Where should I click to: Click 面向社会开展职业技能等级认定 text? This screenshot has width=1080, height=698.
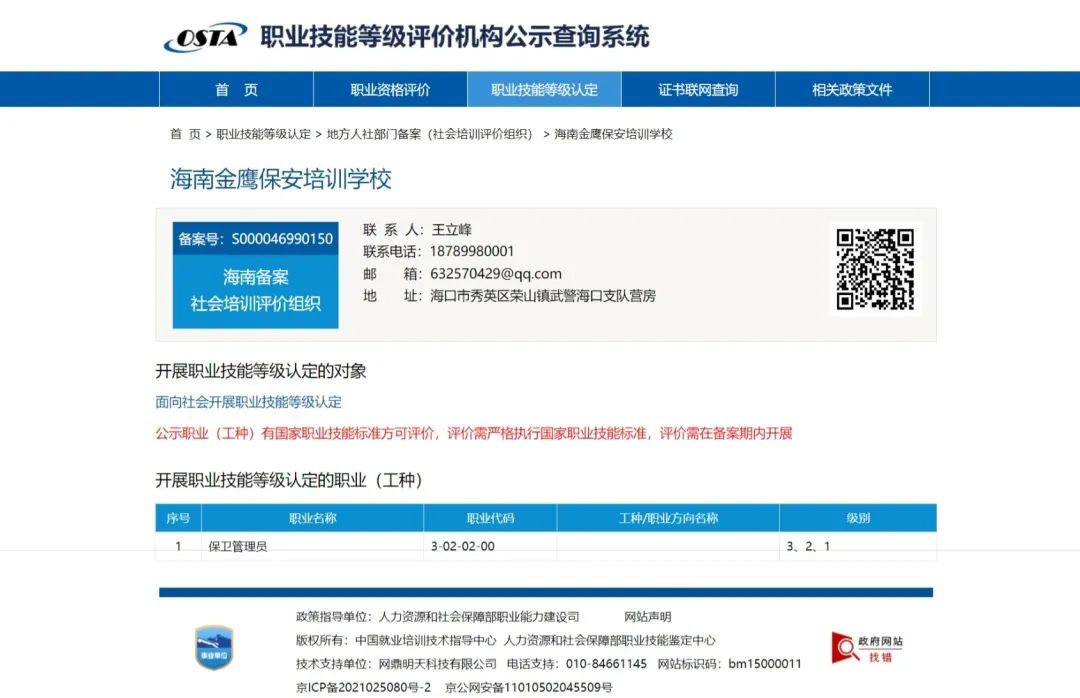pyautogui.click(x=248, y=402)
